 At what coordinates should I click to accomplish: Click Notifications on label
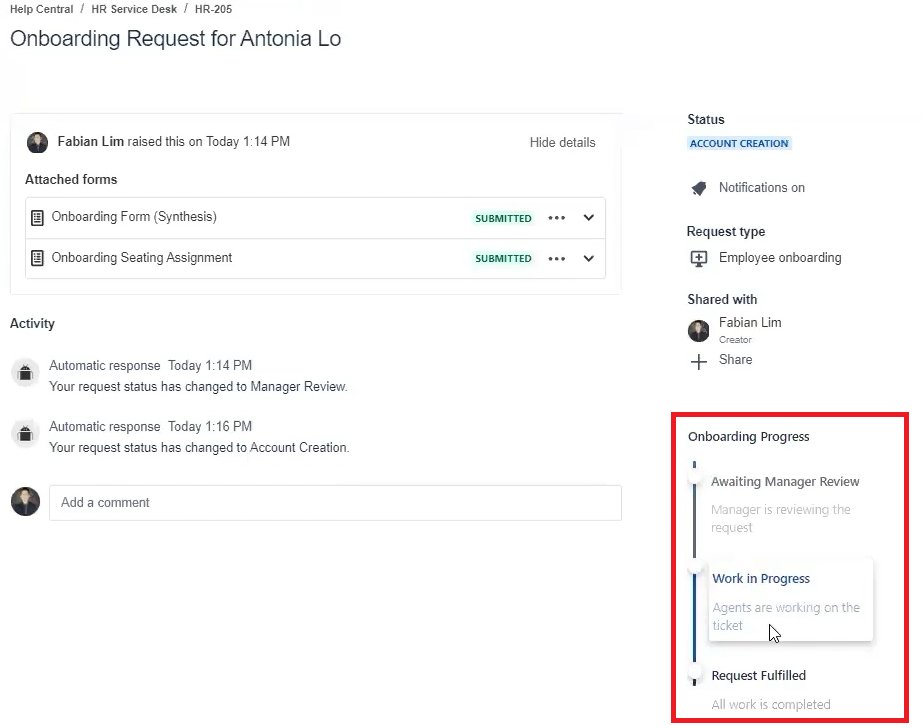point(762,188)
